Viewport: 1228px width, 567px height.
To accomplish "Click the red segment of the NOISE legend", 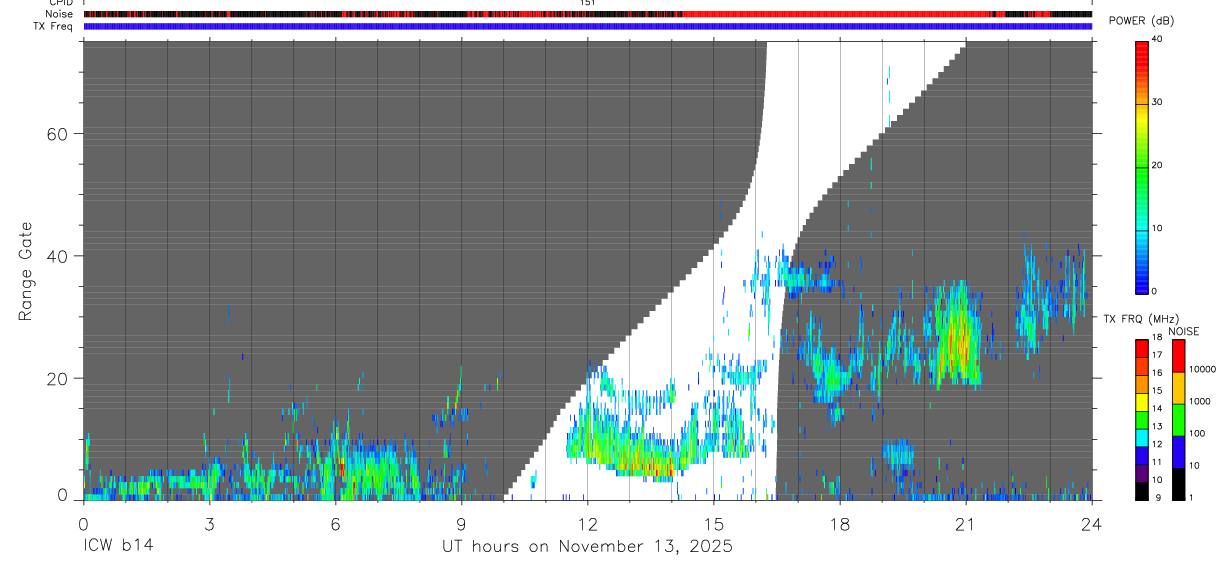I will coord(1178,356).
